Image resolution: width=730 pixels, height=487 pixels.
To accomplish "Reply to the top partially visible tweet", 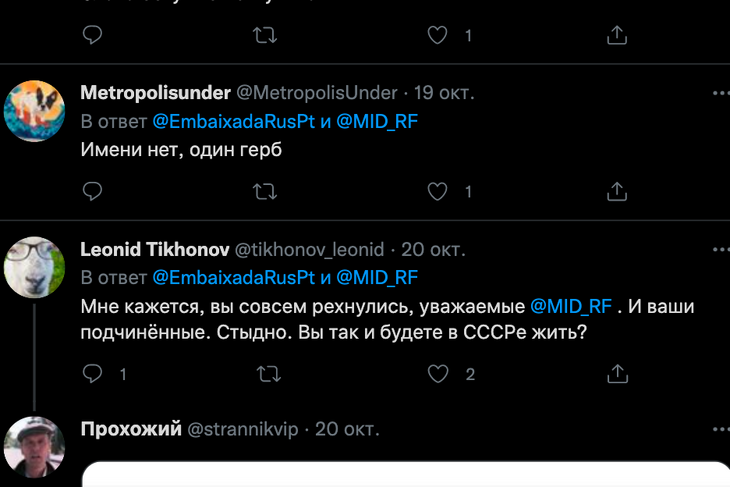I will (92, 35).
